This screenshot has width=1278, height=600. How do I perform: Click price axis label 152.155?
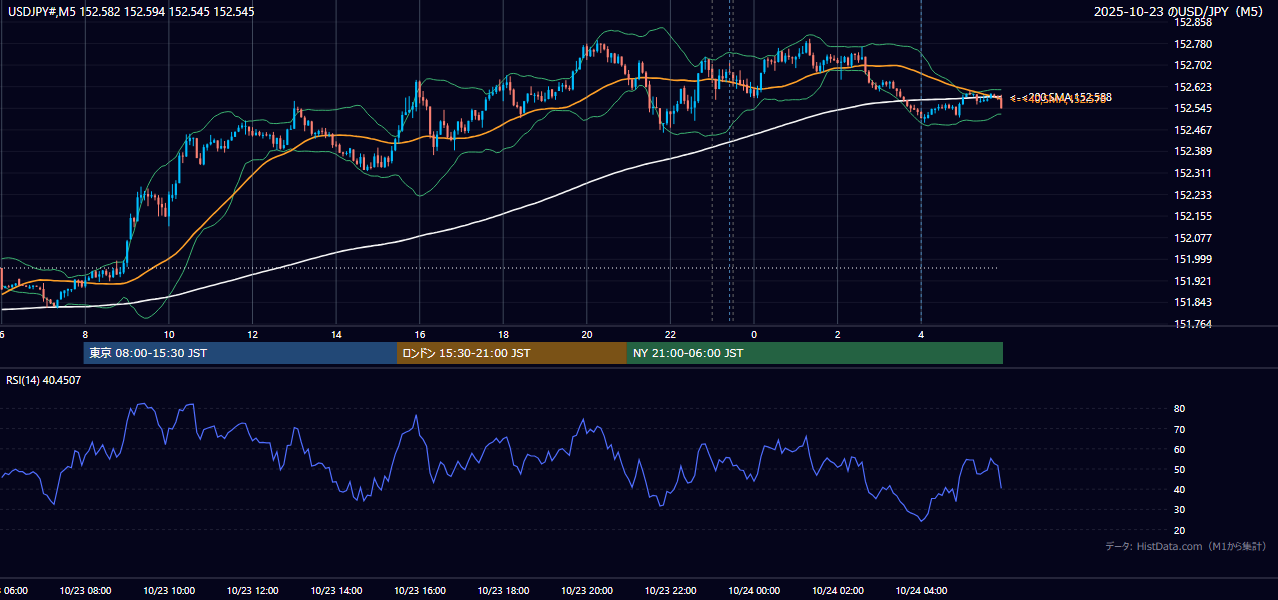[x=1193, y=216]
